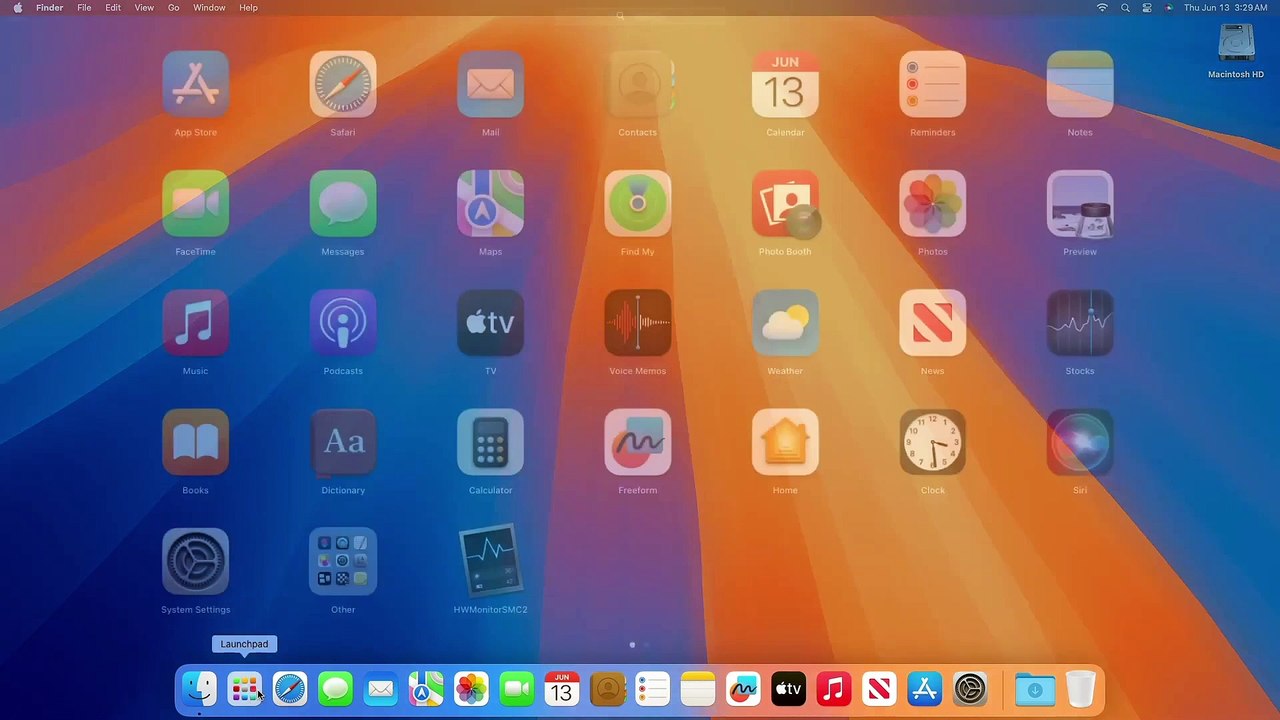Launch the Stocks app
Screen dimensions: 1280x720
pyautogui.click(x=1080, y=323)
